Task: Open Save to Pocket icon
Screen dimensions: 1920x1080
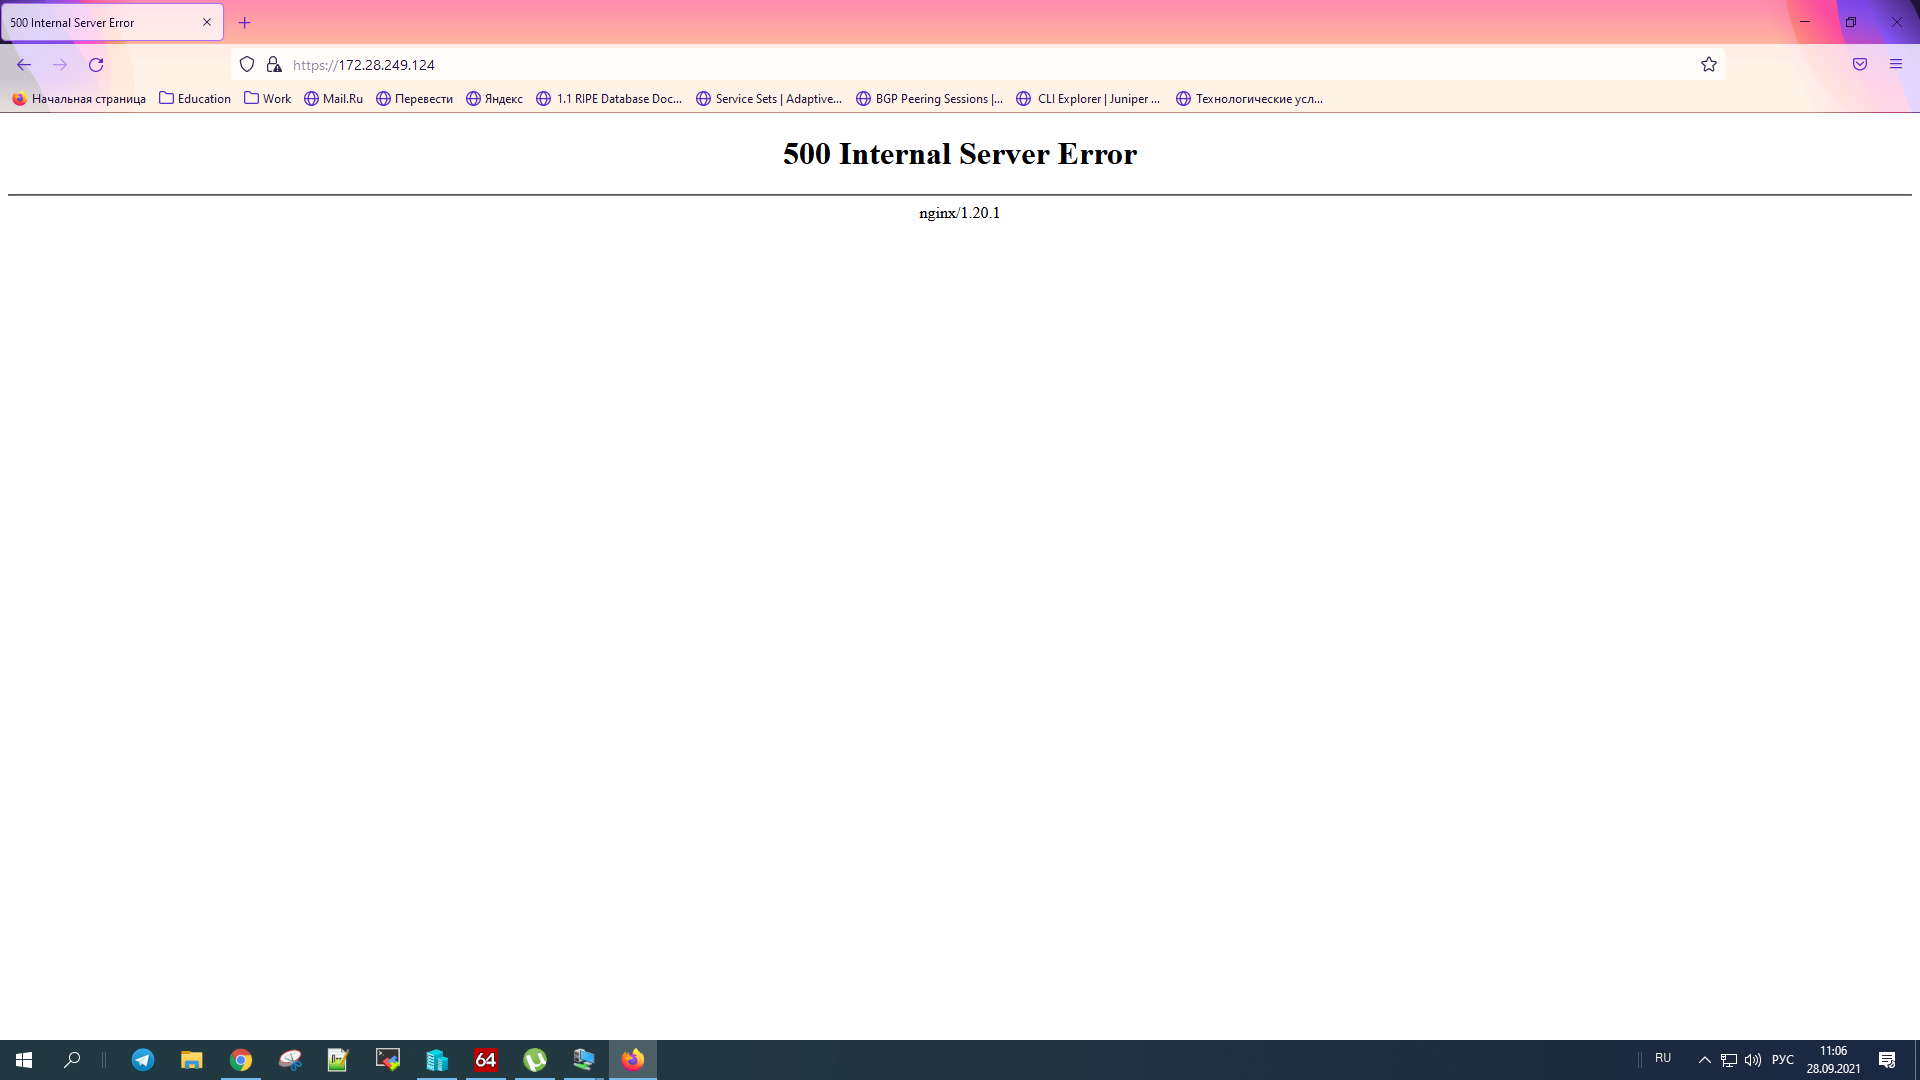Action: tap(1860, 65)
